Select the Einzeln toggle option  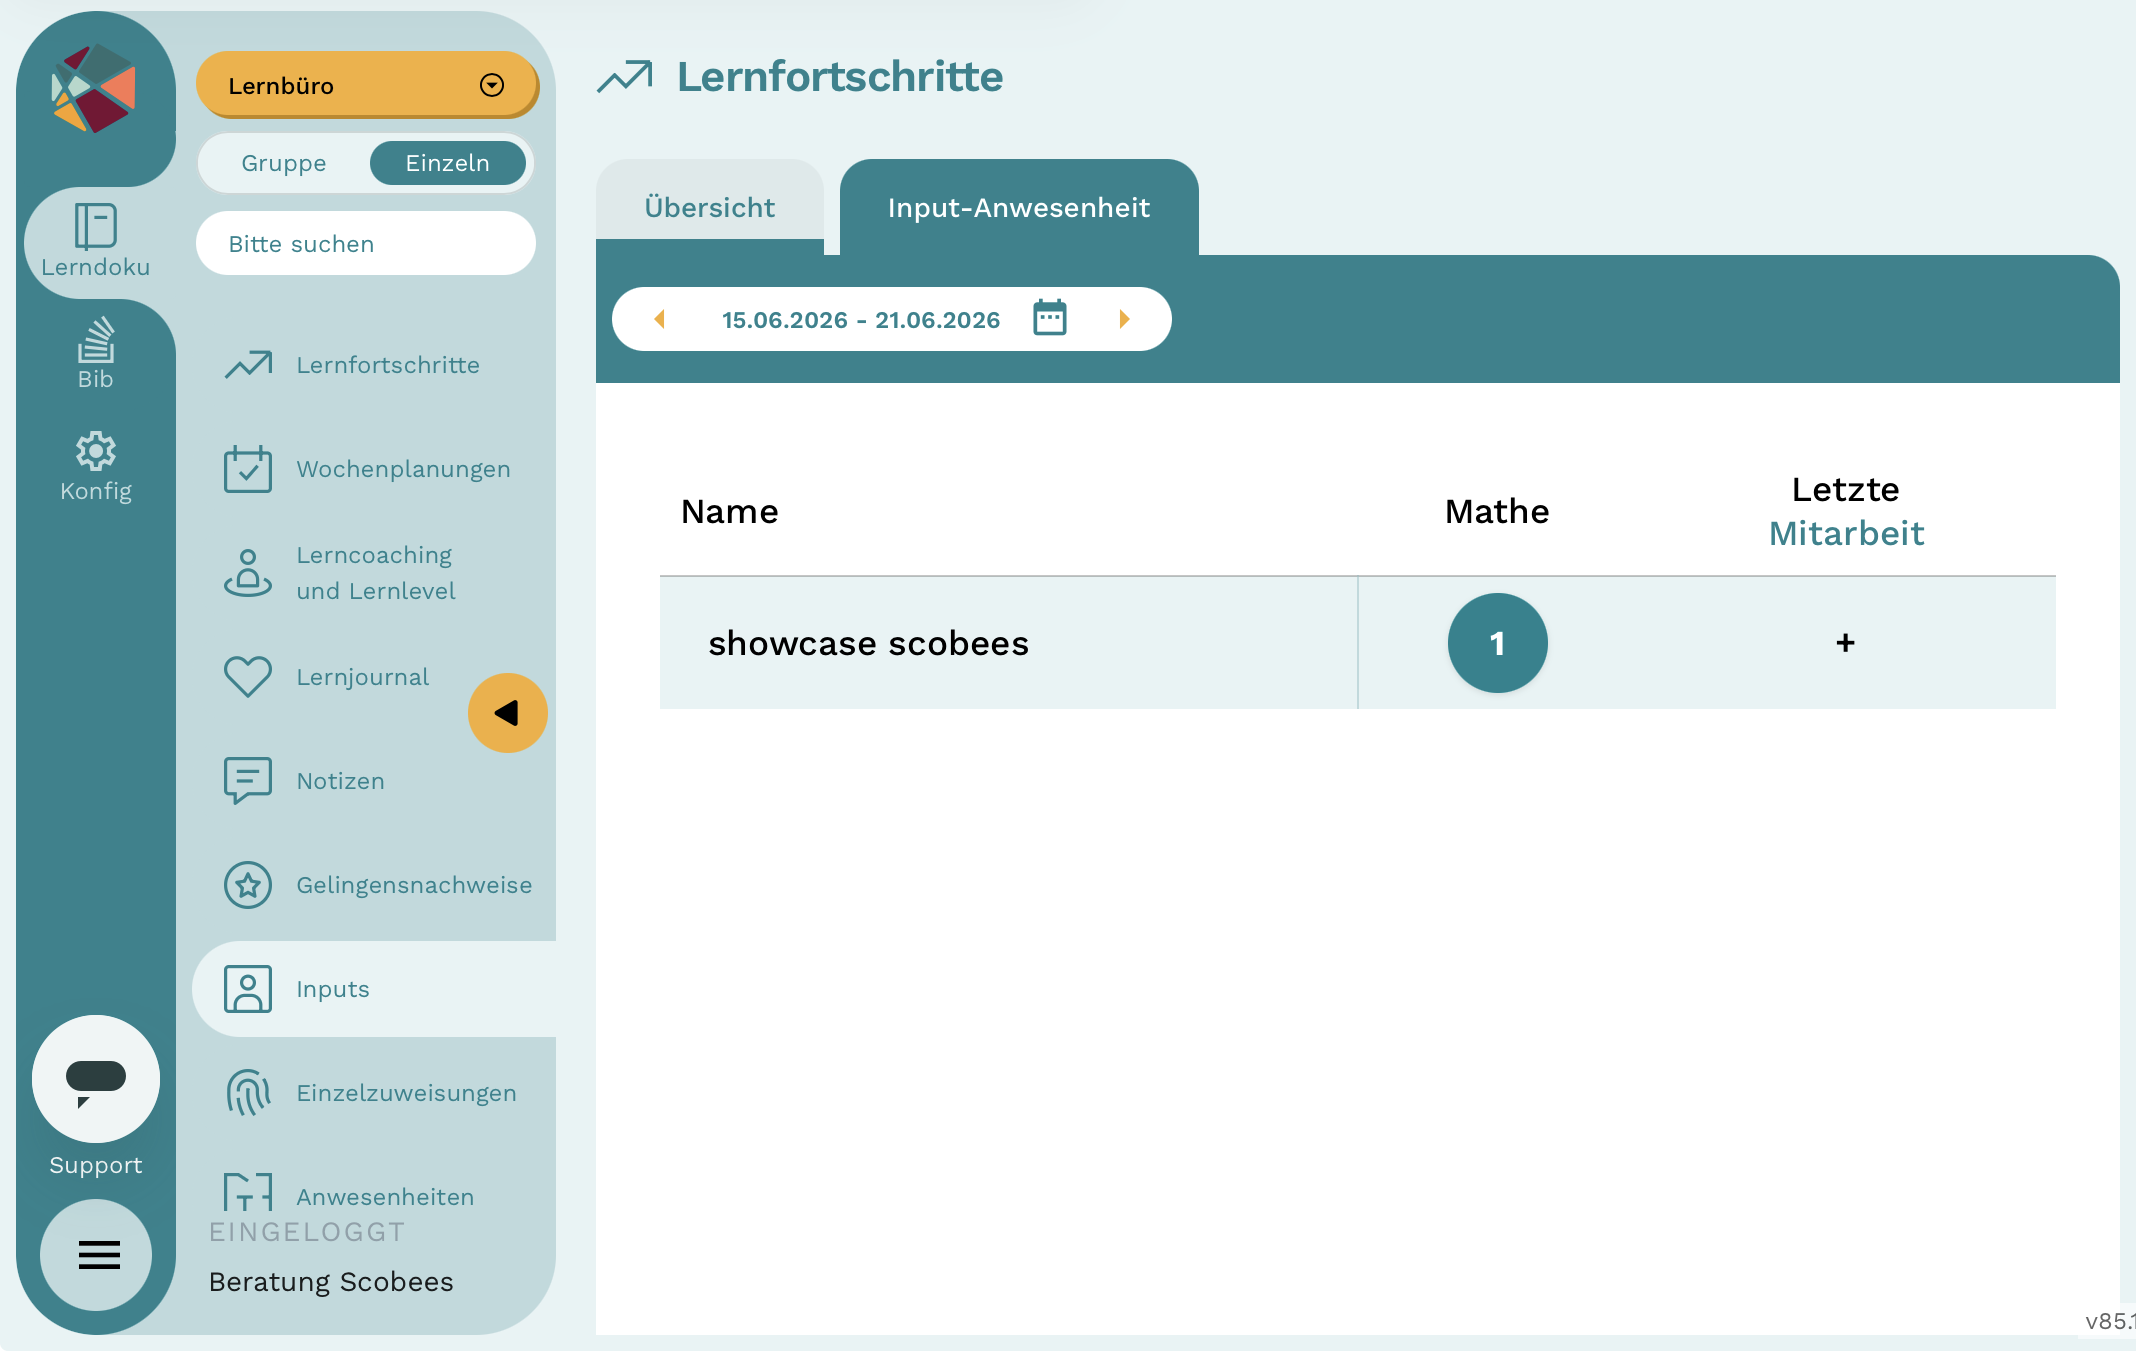(x=448, y=163)
